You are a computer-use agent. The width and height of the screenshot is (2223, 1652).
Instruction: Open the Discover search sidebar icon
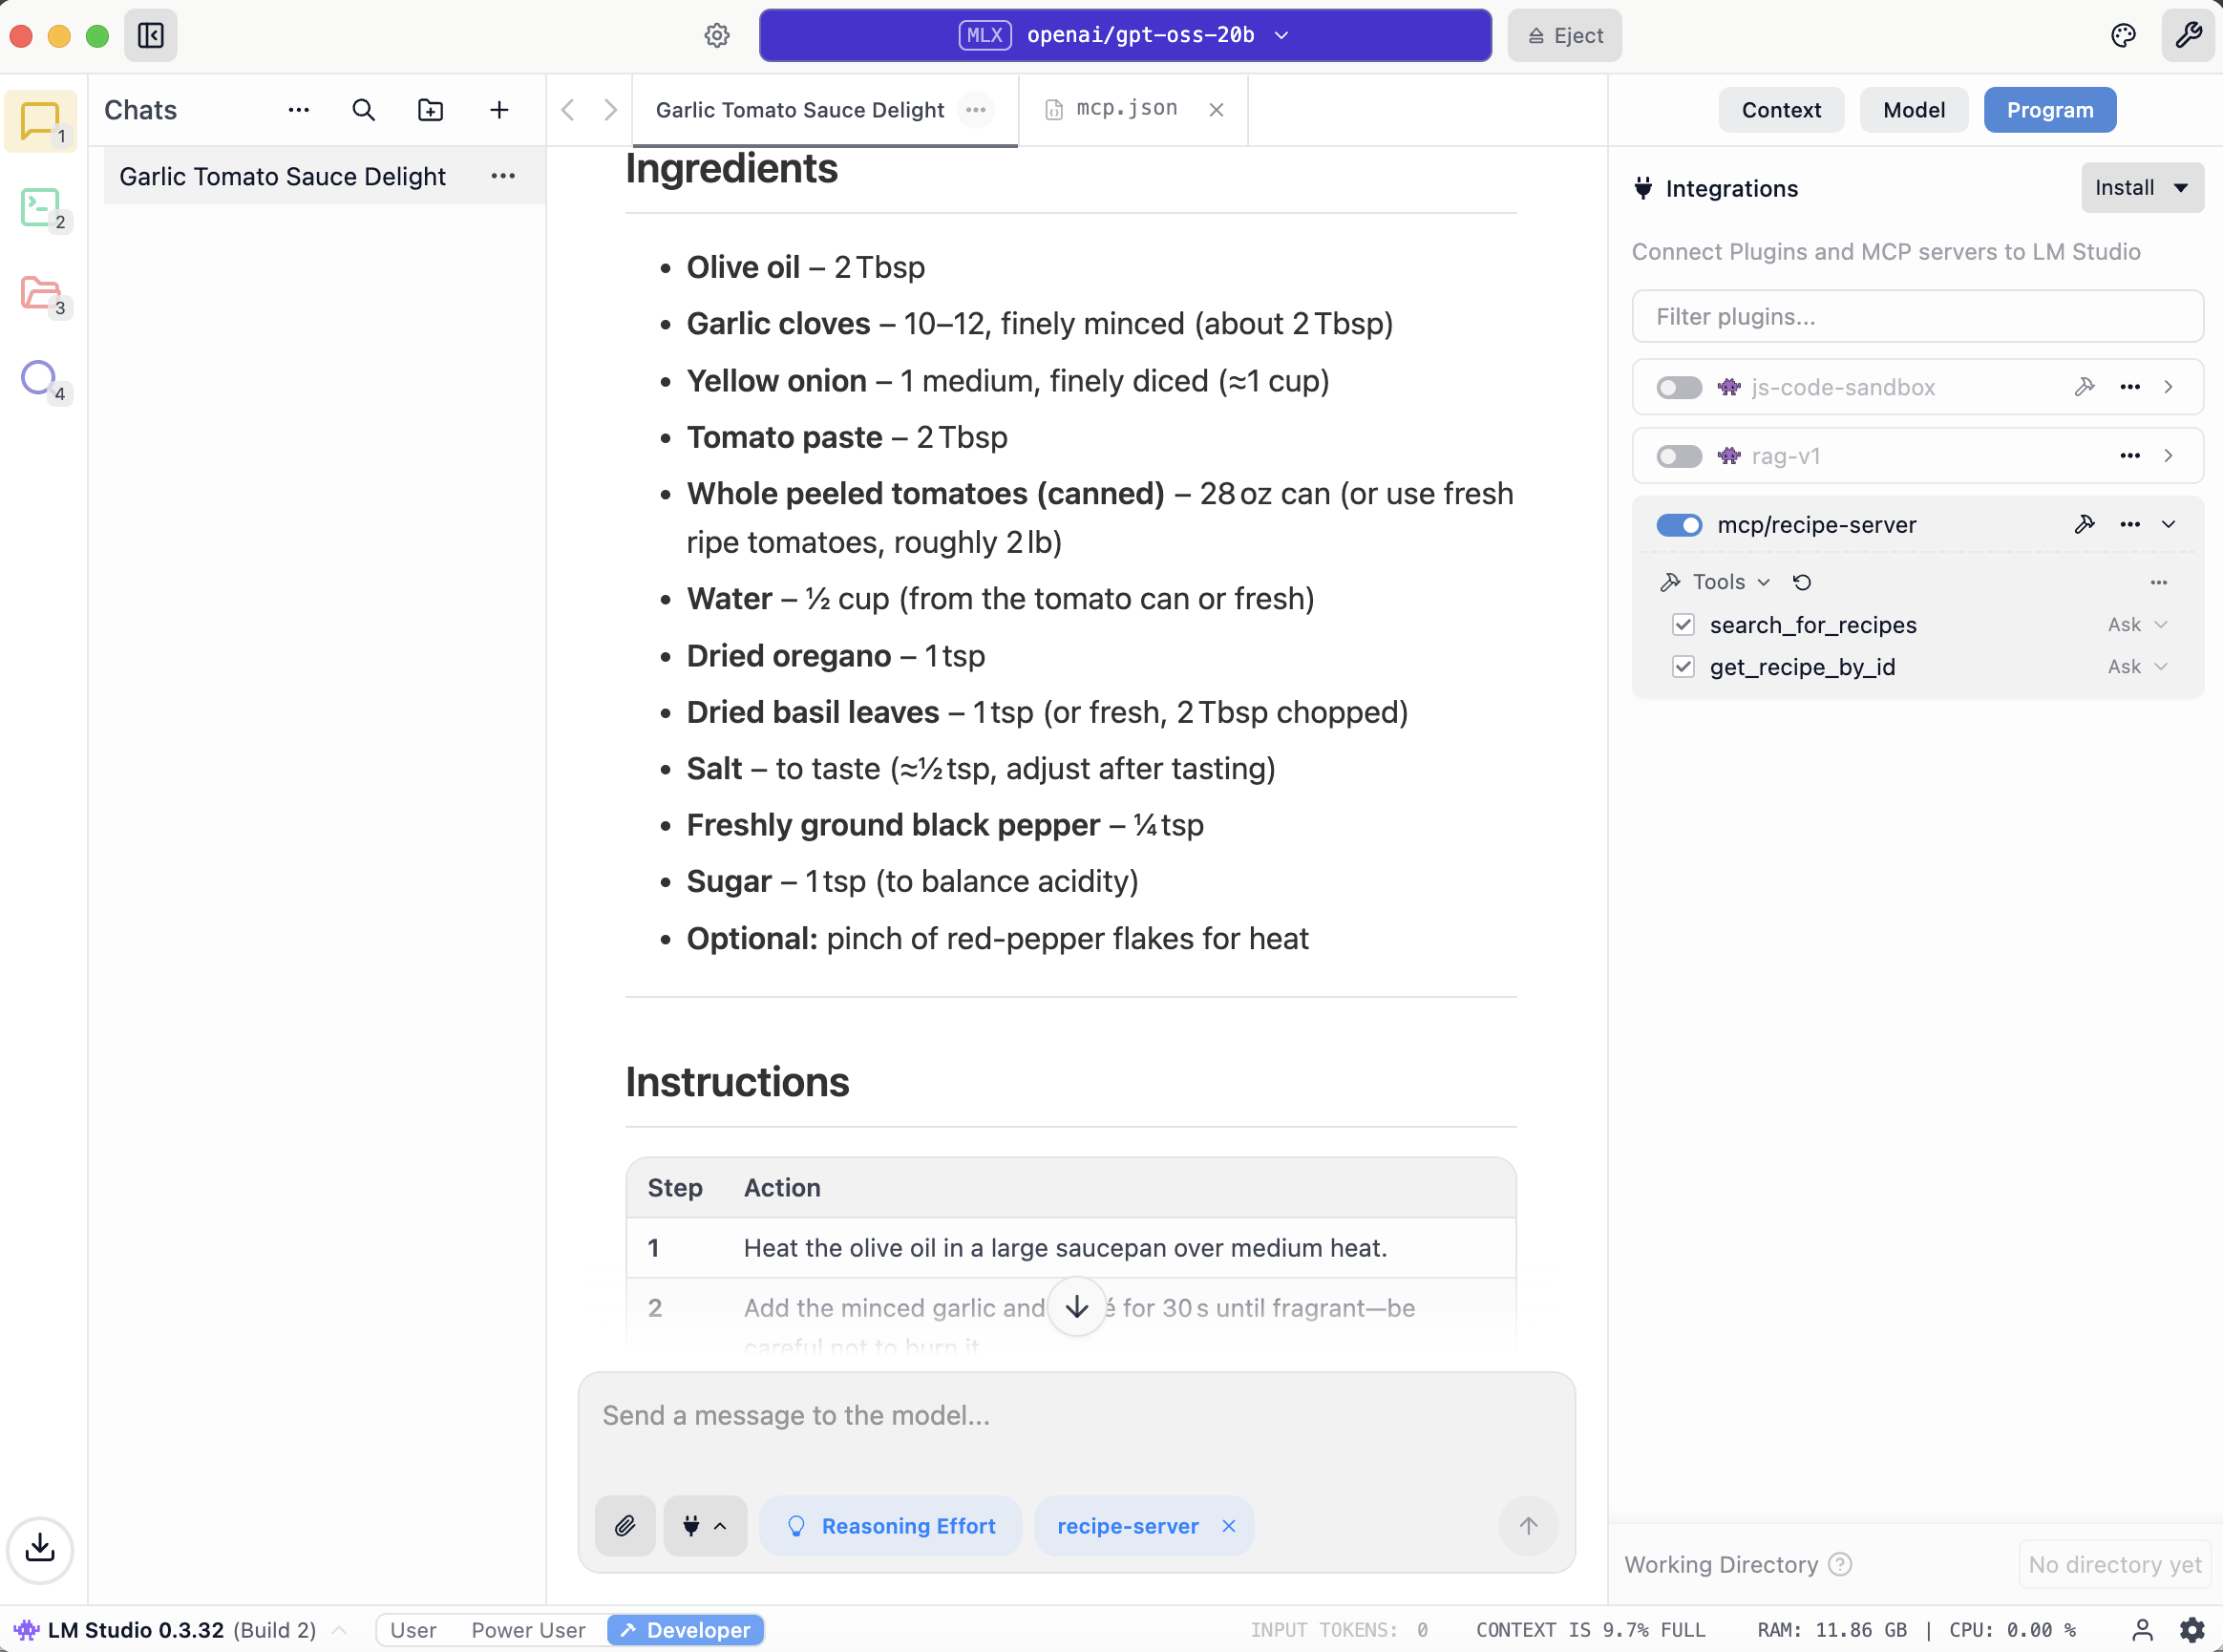40,378
